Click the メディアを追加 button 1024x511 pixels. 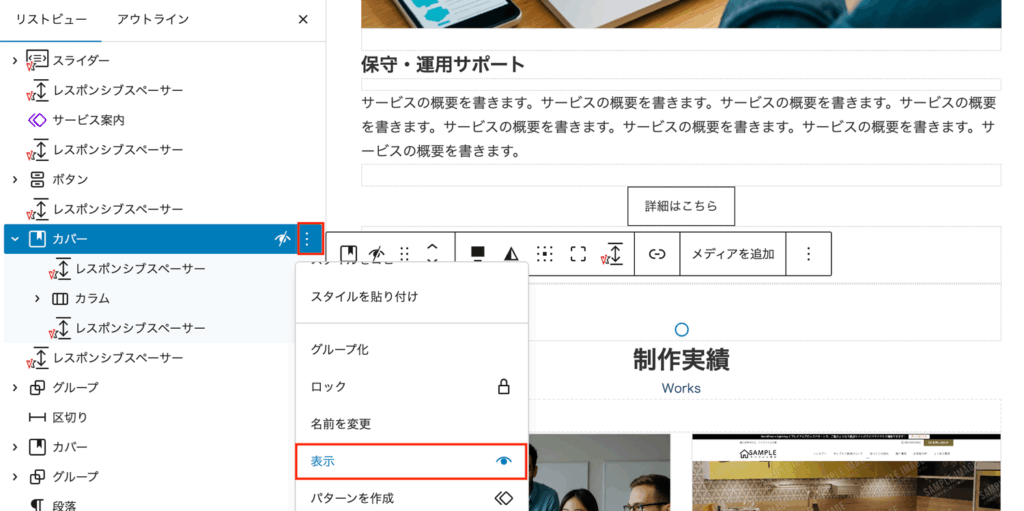[733, 254]
